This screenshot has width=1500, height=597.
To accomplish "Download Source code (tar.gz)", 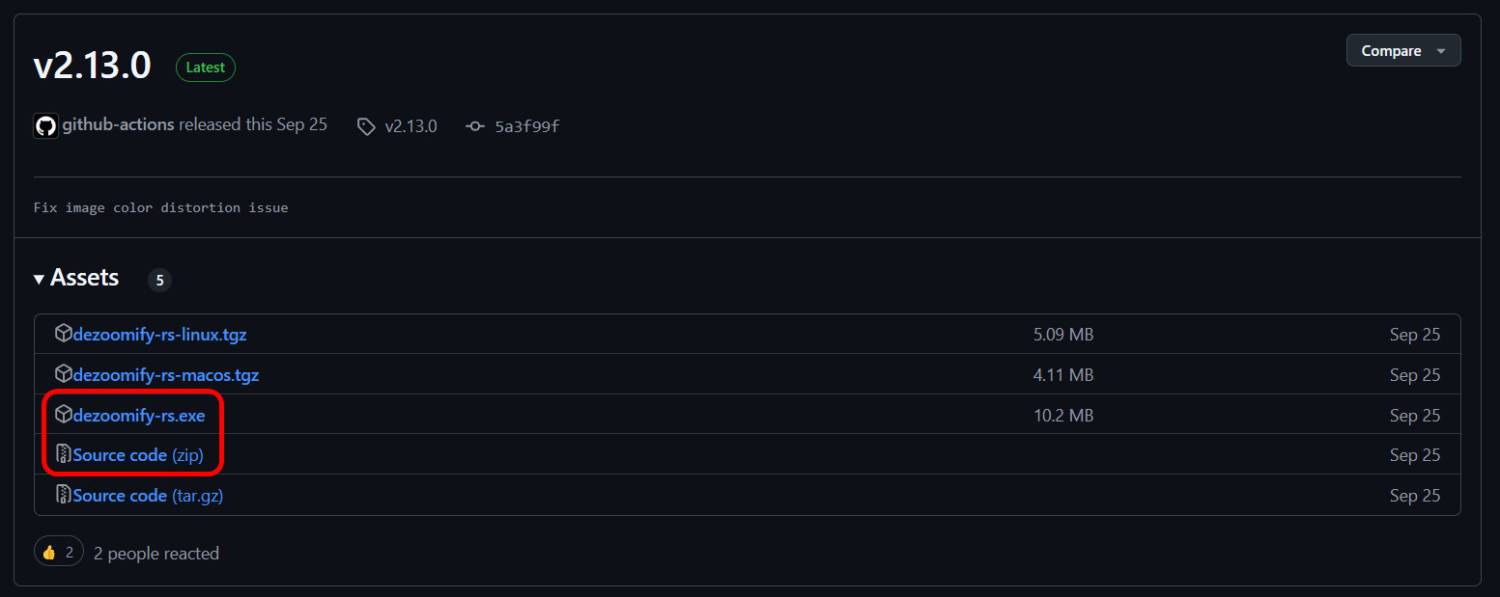I will [x=148, y=495].
